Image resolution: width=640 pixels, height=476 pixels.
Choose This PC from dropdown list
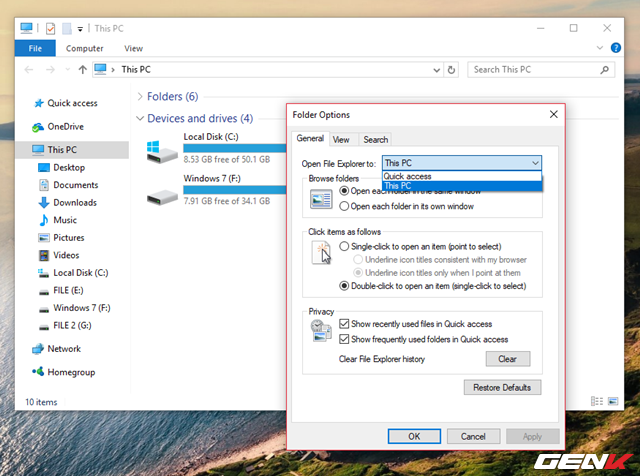pyautogui.click(x=462, y=186)
